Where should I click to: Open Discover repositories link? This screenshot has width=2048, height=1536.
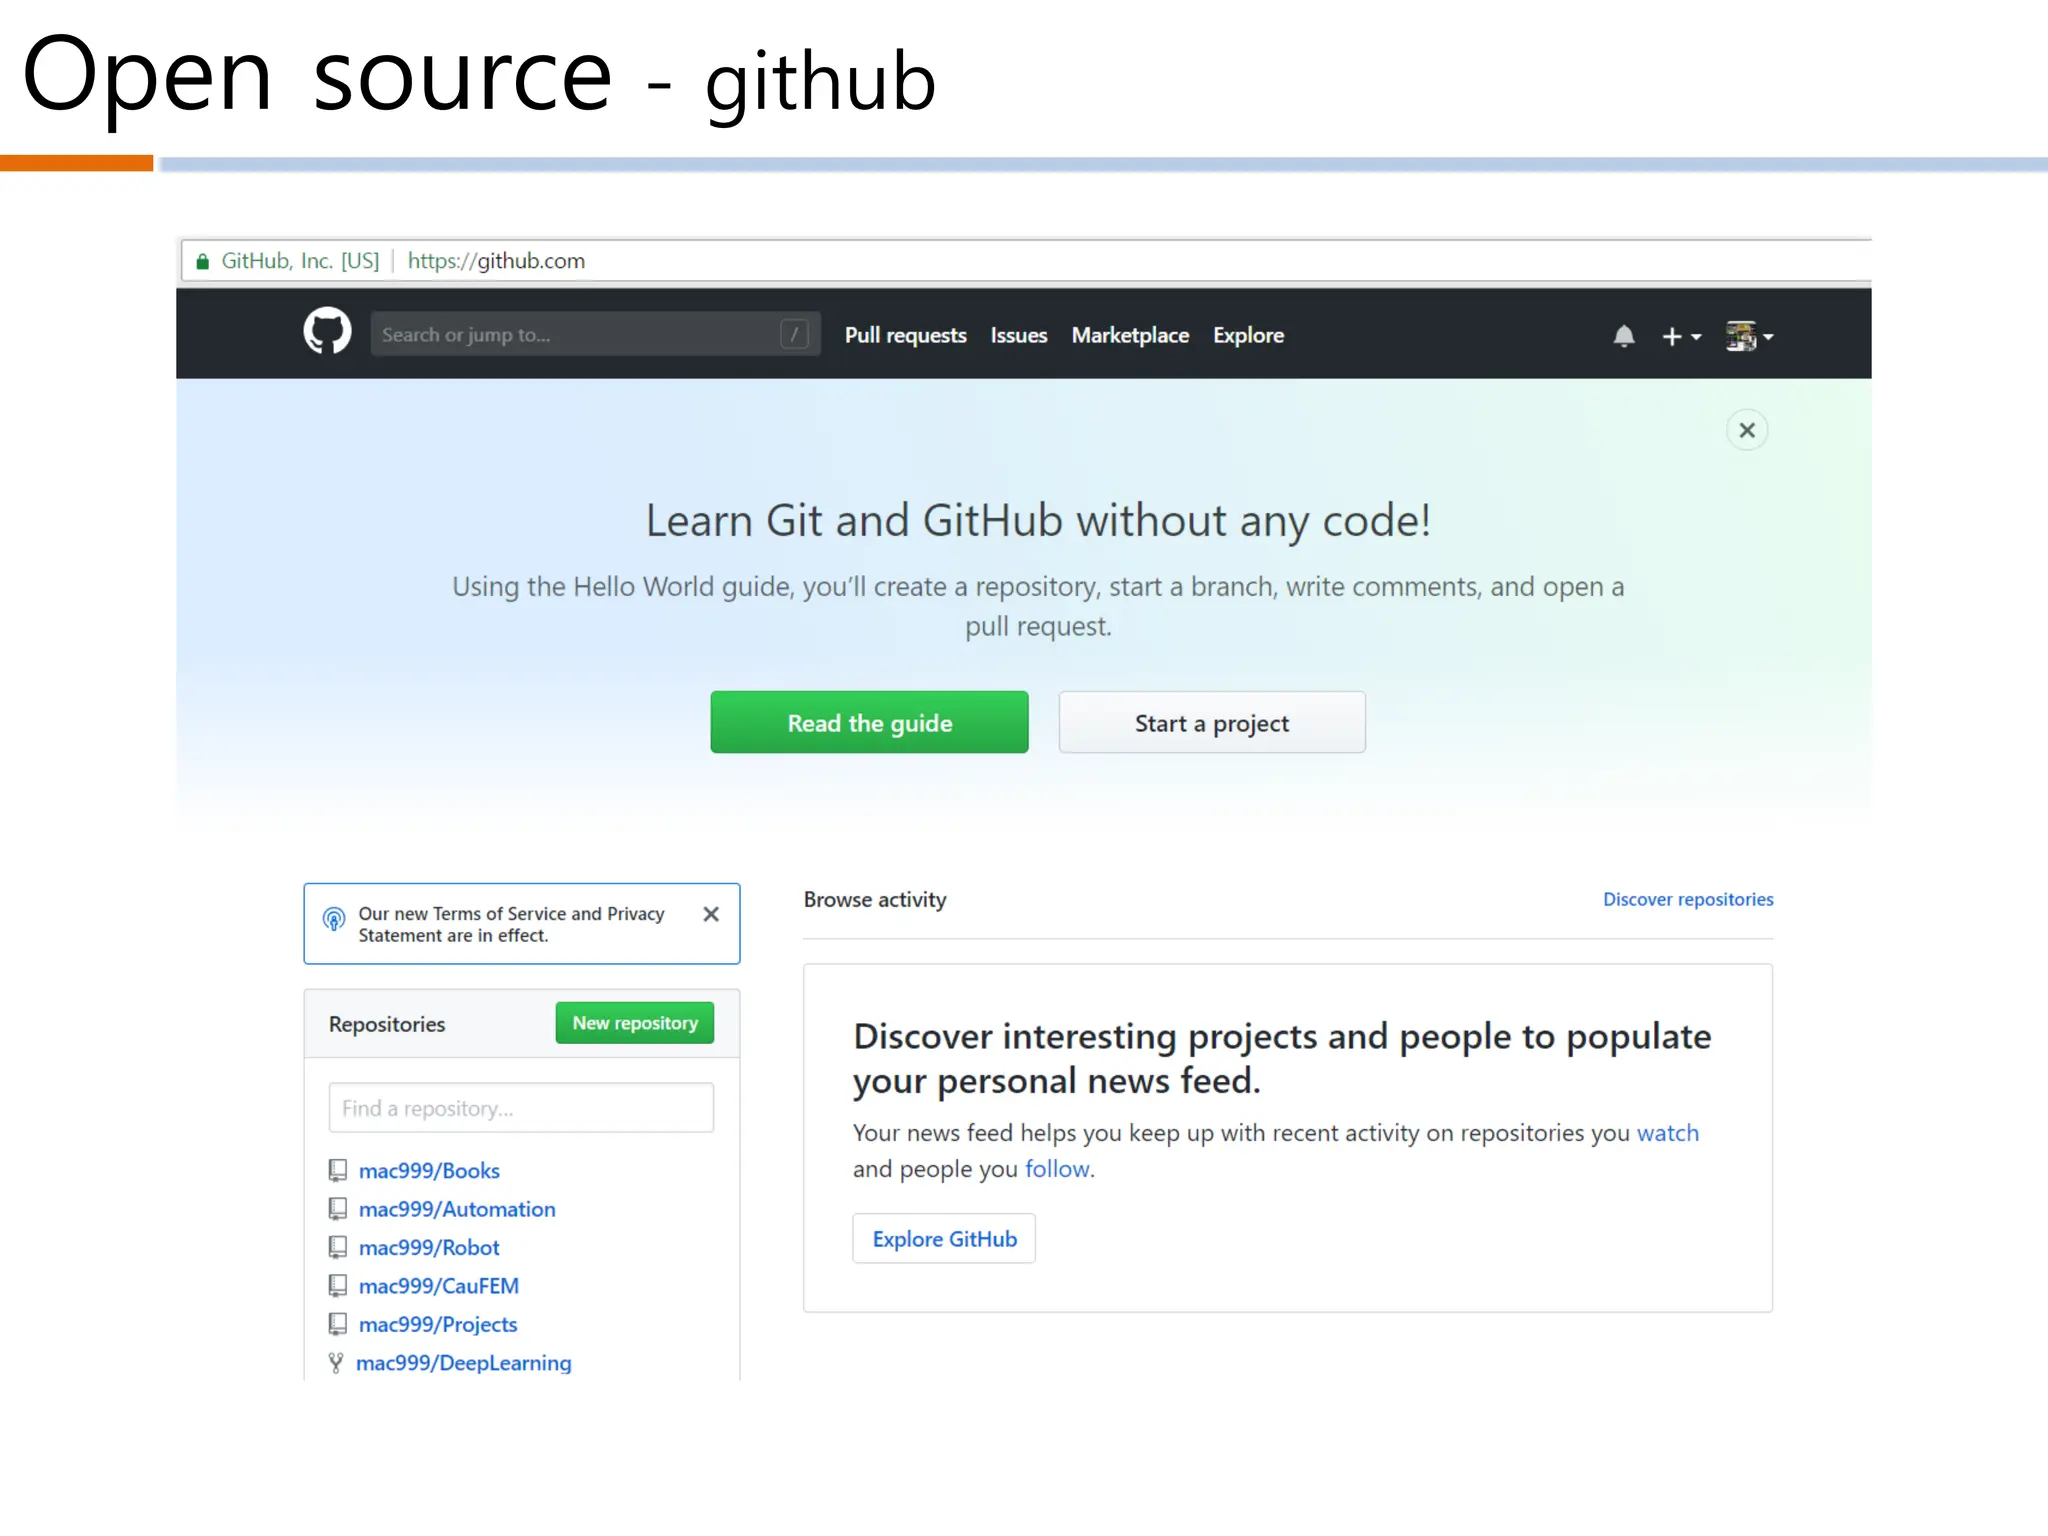point(1688,899)
